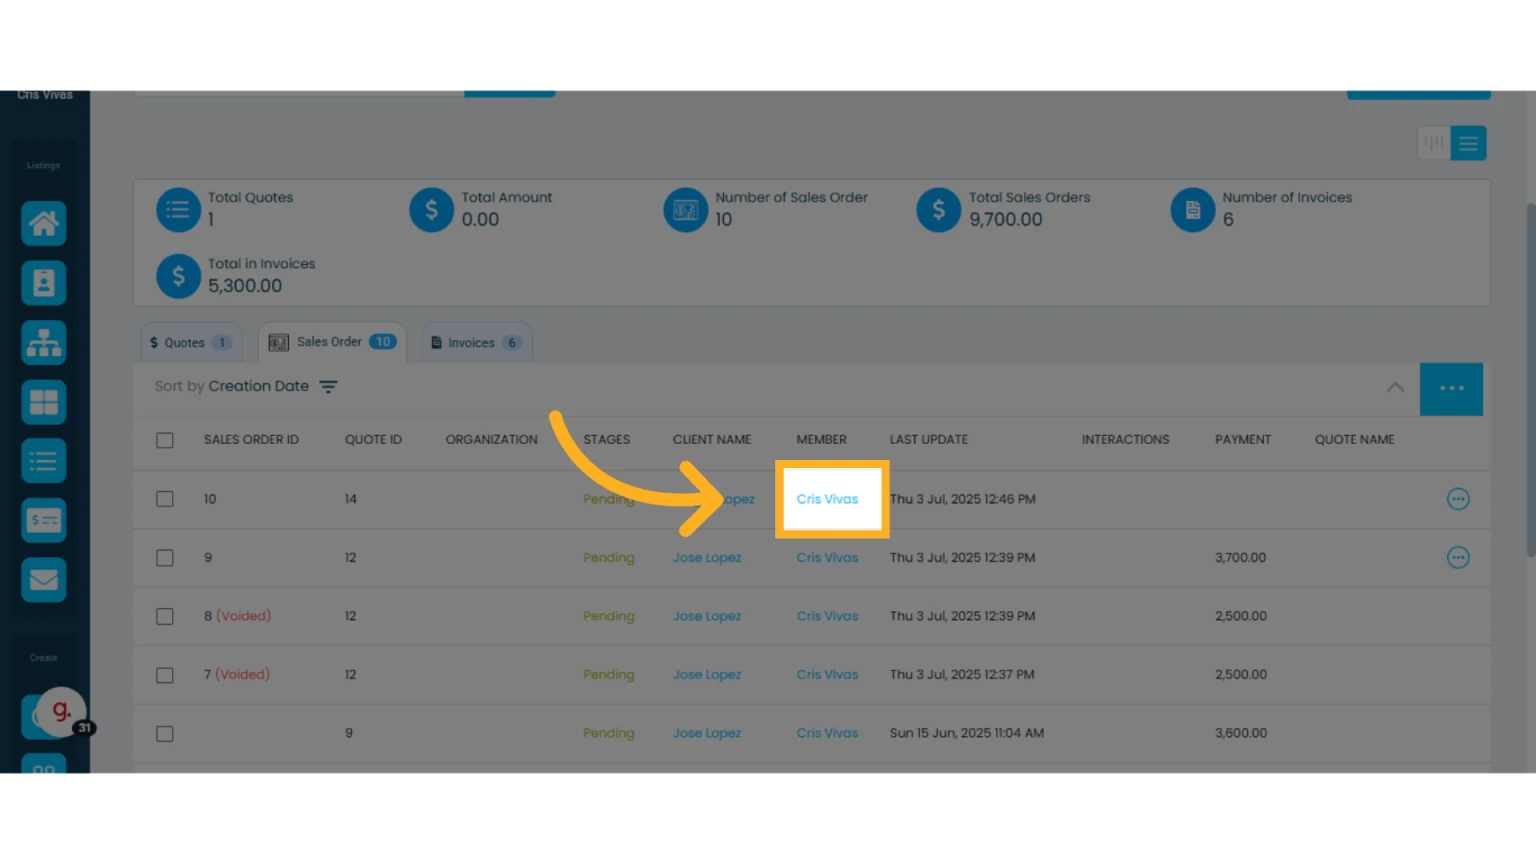Open the organization hierarchy sidebar icon
Viewport: 1536px width, 864px height.
click(x=44, y=343)
